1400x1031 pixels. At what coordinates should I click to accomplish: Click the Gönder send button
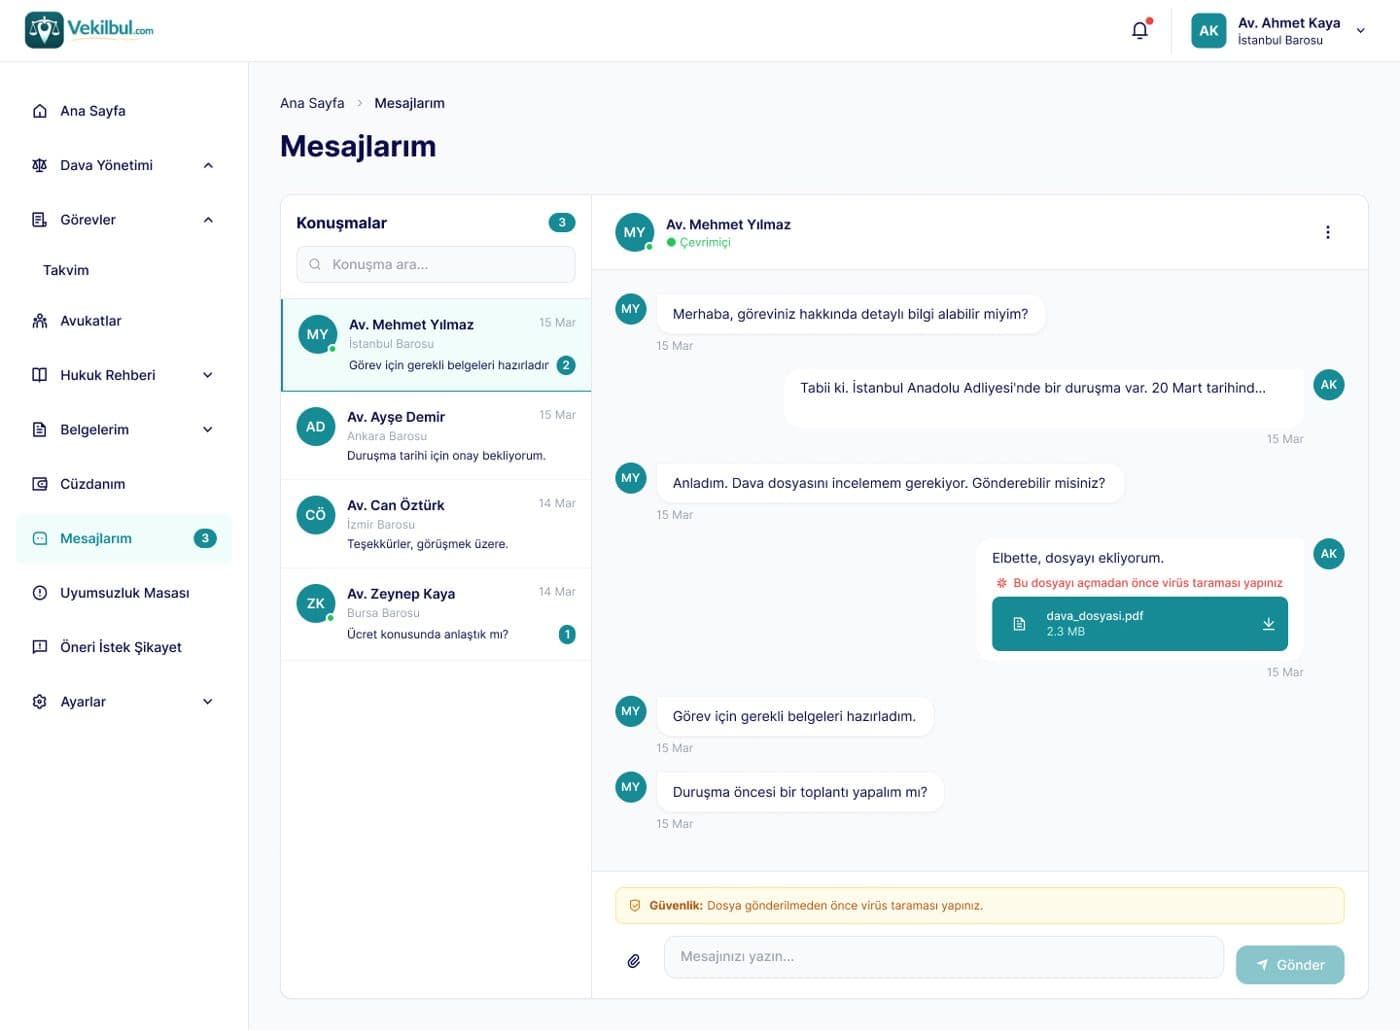(x=1289, y=965)
